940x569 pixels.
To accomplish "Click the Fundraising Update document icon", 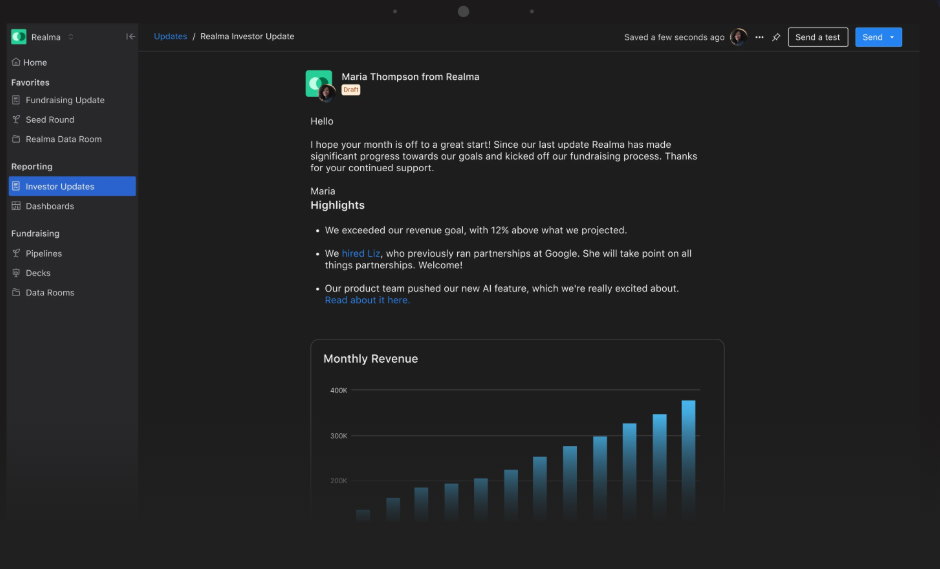I will (16, 100).
